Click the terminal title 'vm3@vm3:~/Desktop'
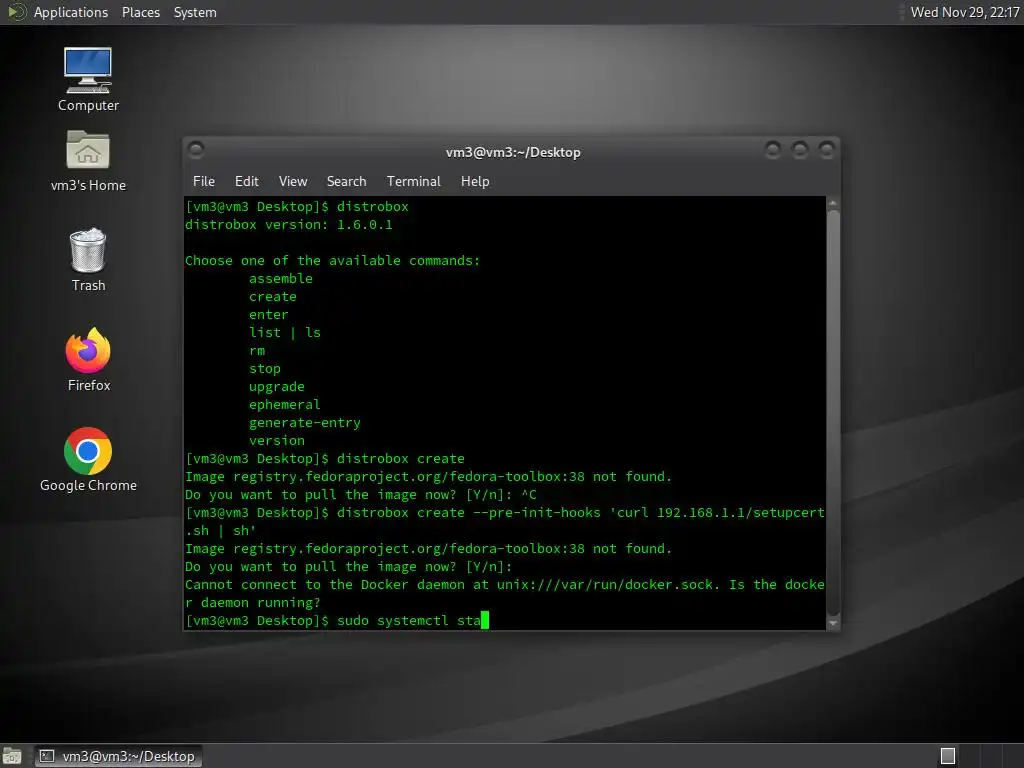The width and height of the screenshot is (1024, 768). pos(513,152)
